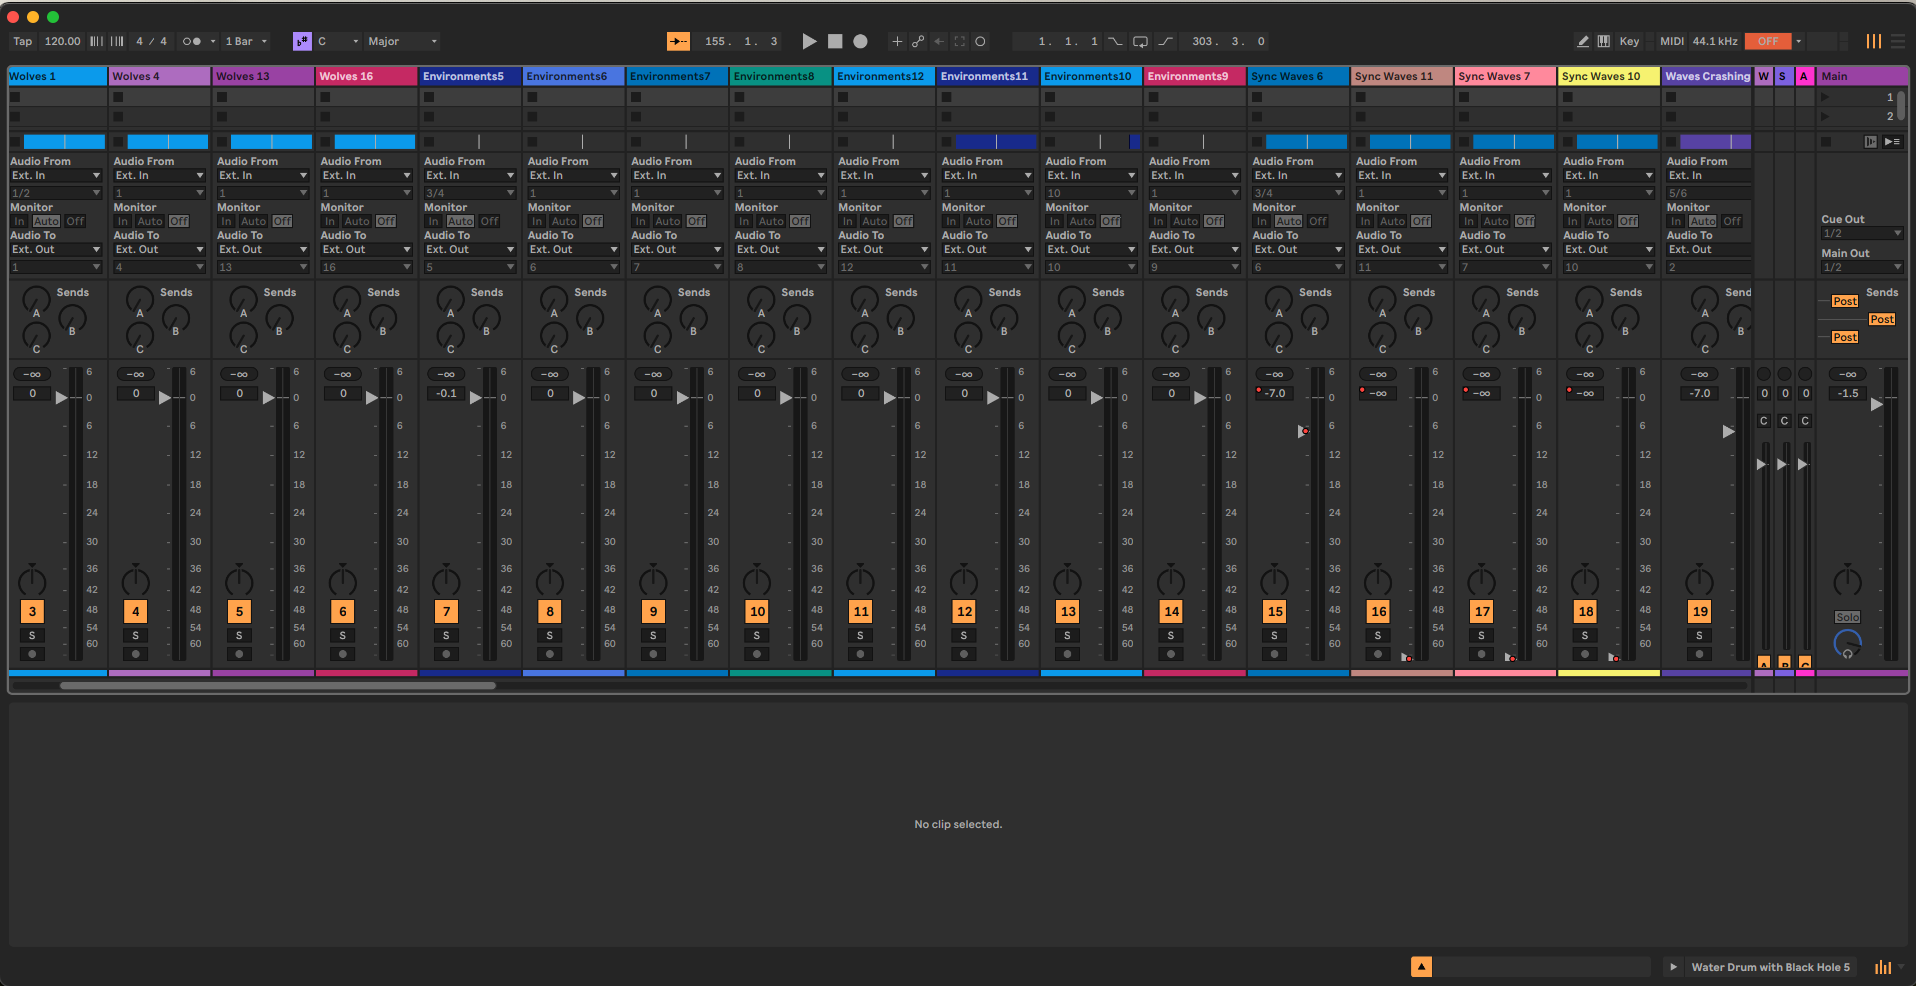The height and width of the screenshot is (986, 1916).
Task: Toggle the Follow playback button
Action: pos(678,41)
